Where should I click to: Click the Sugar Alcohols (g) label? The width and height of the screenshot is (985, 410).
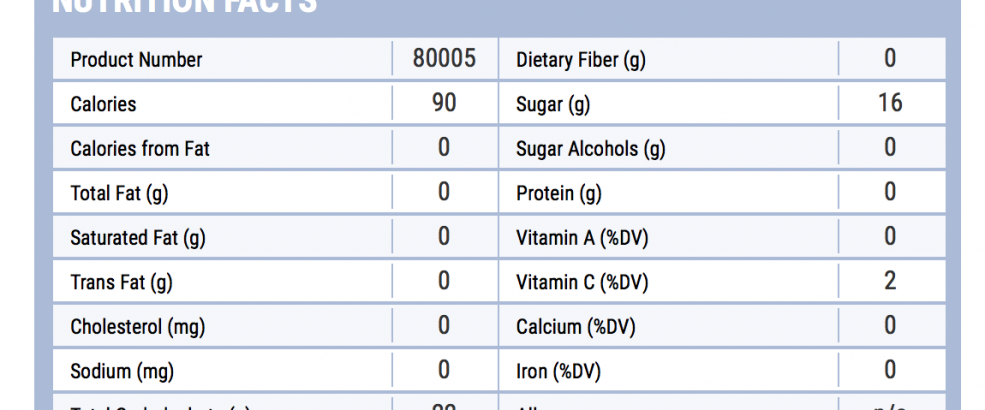(x=590, y=149)
